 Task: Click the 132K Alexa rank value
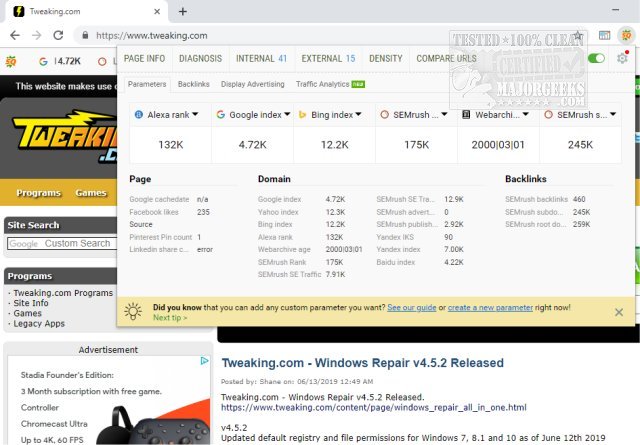(171, 145)
